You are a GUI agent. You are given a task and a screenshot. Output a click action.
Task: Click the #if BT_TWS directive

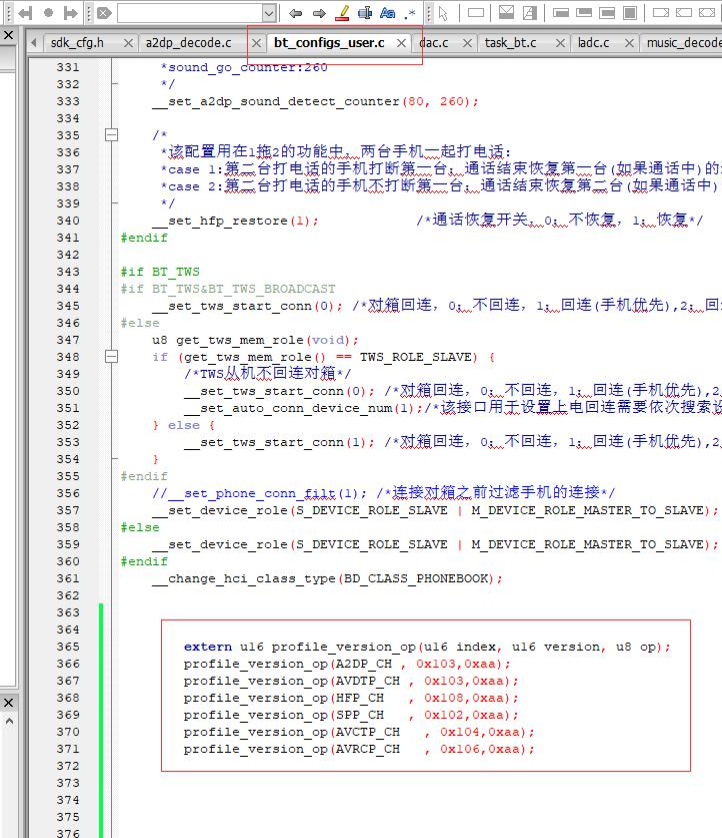pyautogui.click(x=160, y=271)
